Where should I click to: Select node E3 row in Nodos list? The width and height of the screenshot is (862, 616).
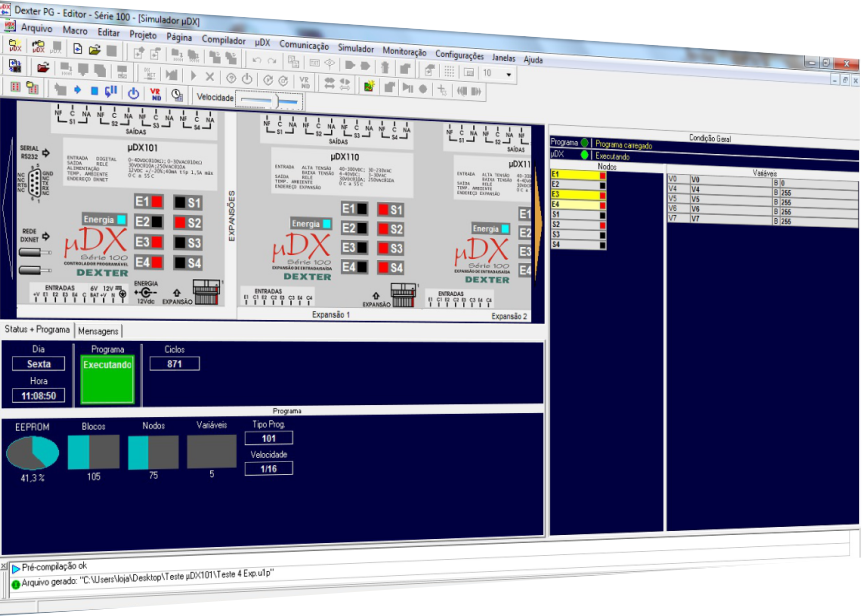coord(578,195)
